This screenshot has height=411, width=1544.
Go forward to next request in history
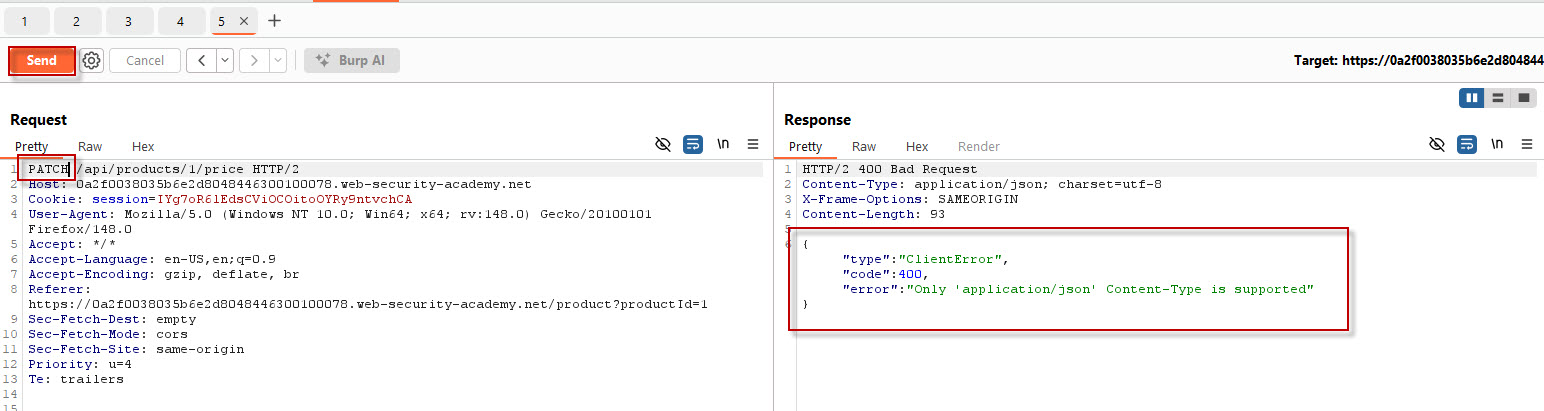255,60
